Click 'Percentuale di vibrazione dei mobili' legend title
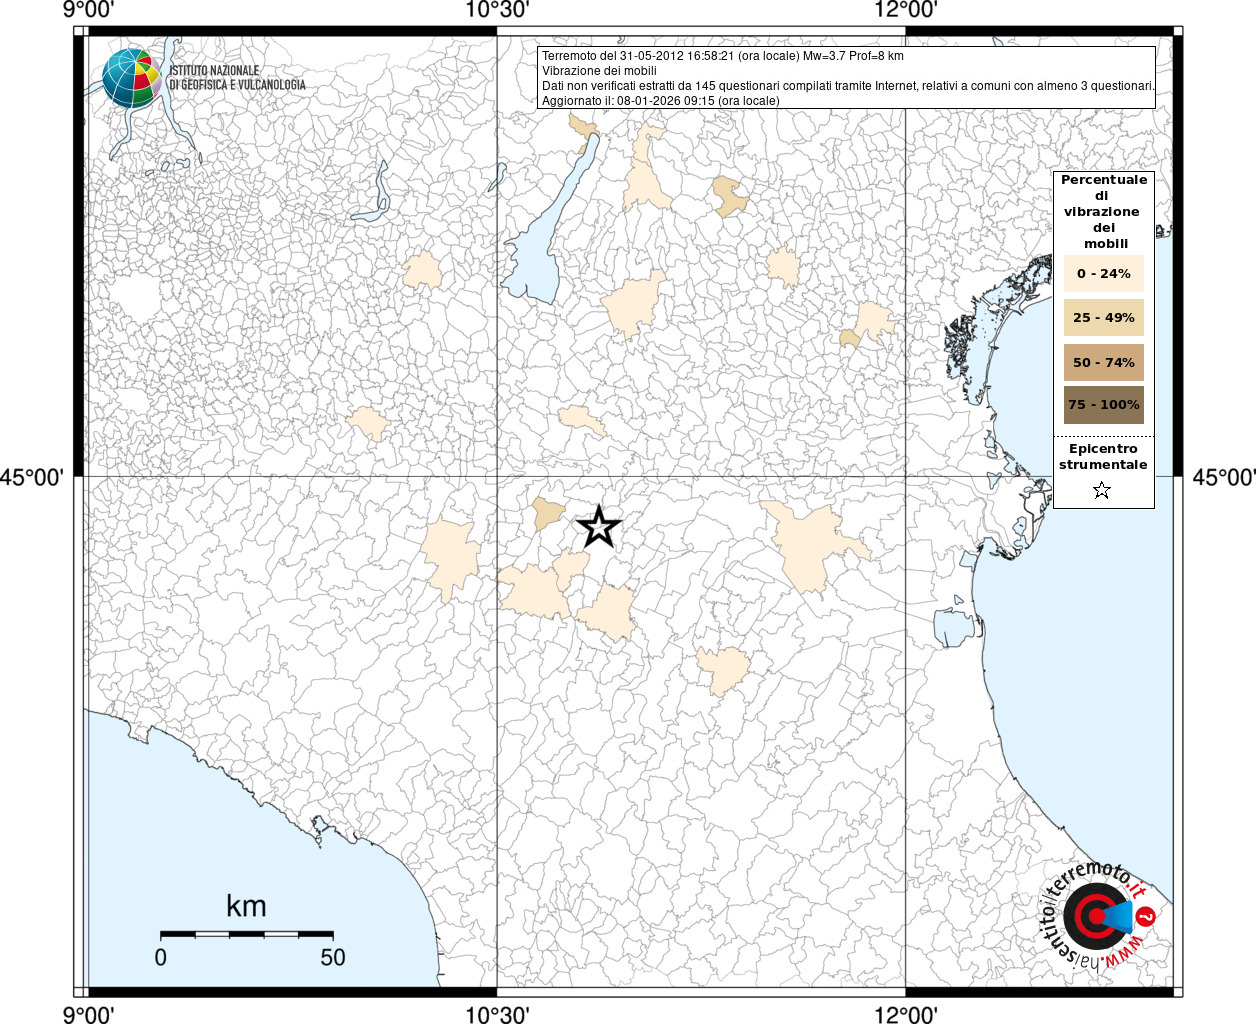This screenshot has width=1256, height=1024. pos(1104,212)
